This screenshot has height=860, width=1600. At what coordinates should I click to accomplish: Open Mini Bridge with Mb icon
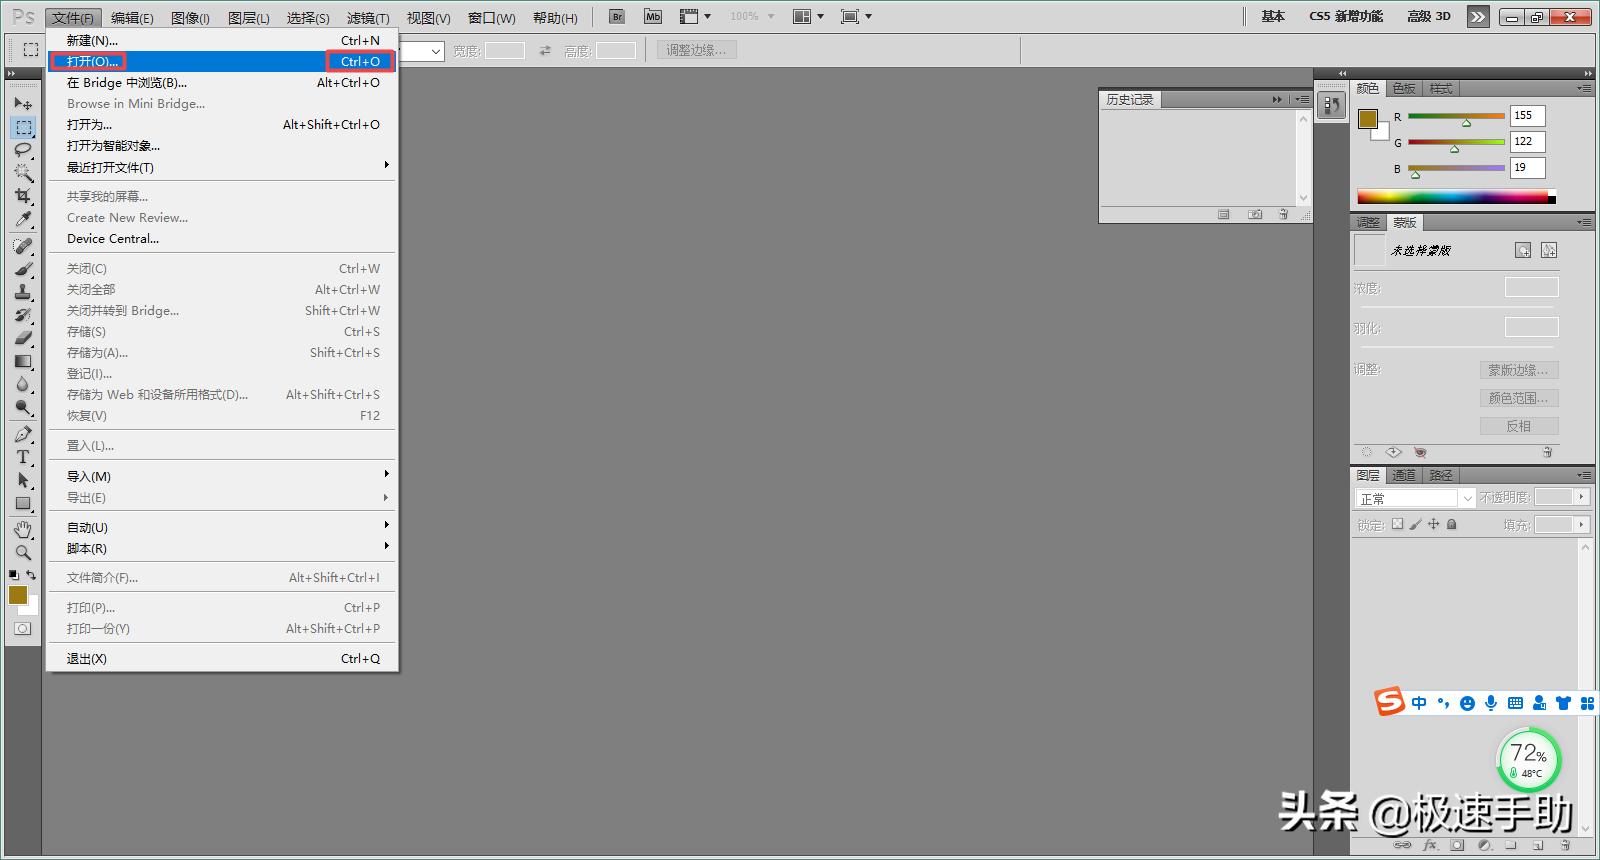pos(653,17)
